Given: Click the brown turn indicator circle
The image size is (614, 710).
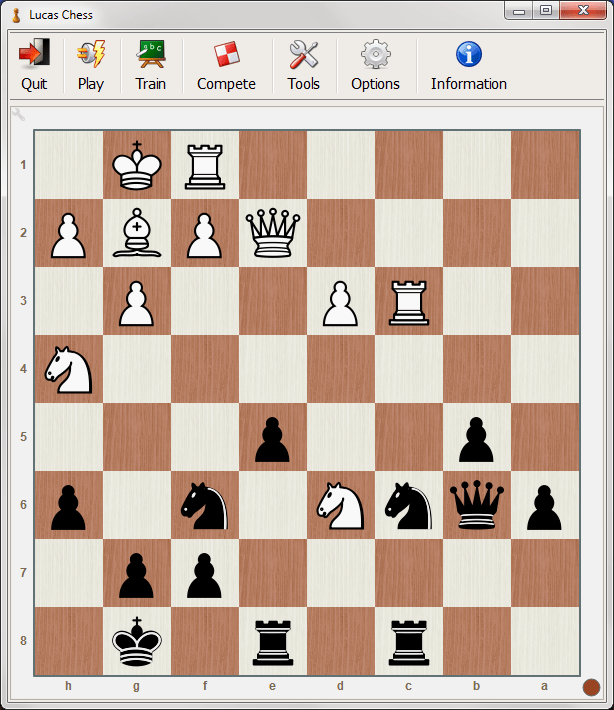Looking at the screenshot, I should [591, 687].
